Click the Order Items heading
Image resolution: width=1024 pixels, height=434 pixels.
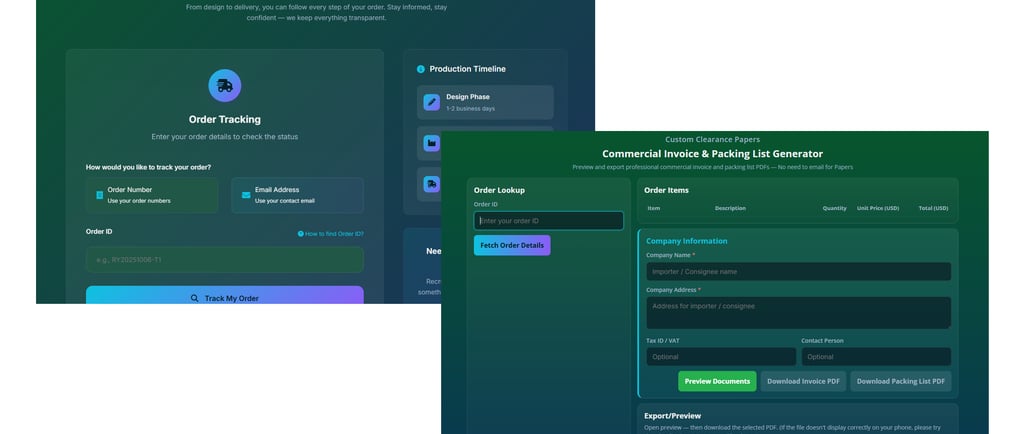(666, 191)
